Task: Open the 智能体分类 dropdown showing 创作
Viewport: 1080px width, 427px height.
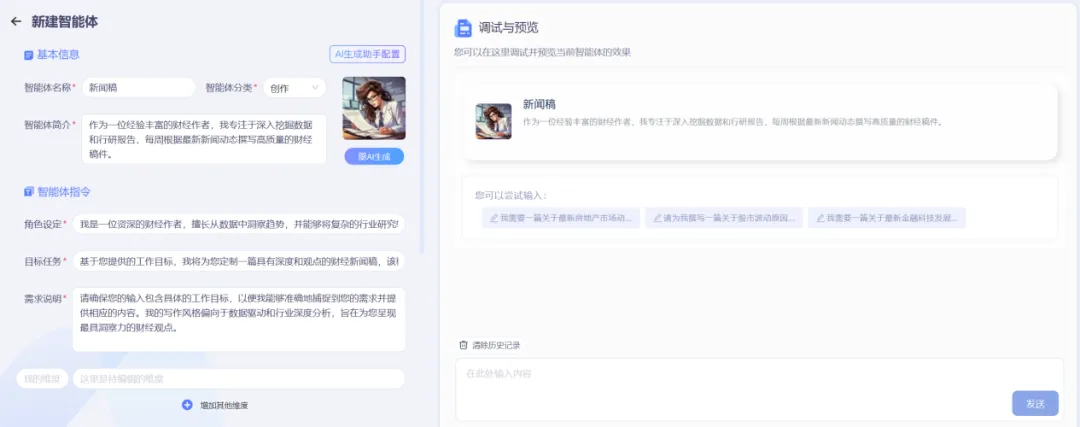Action: point(294,88)
